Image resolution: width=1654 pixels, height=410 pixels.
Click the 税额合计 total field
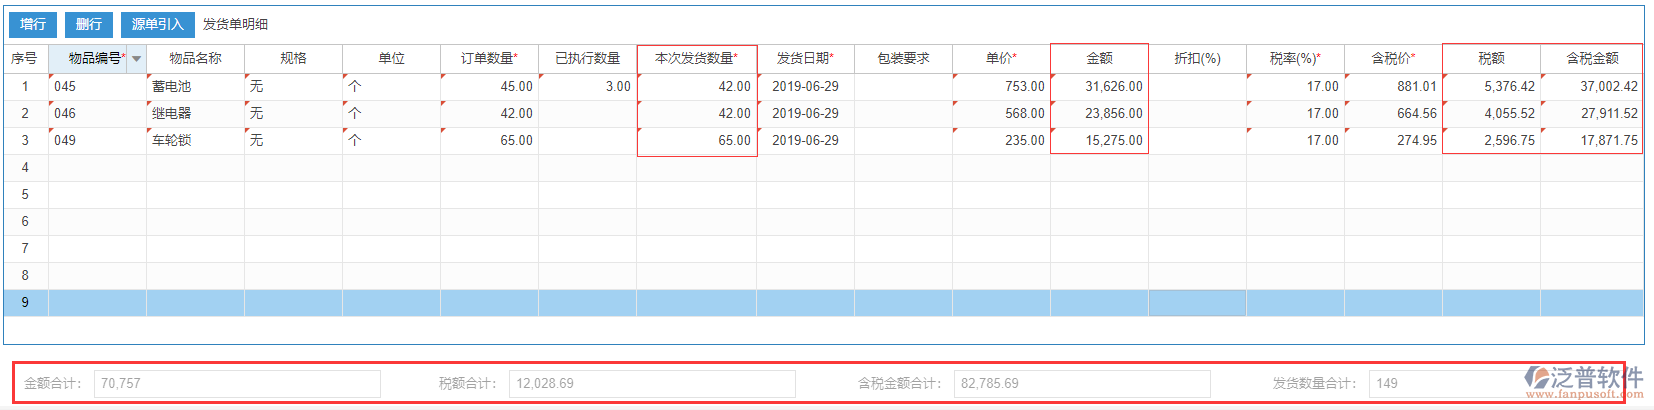tap(652, 384)
